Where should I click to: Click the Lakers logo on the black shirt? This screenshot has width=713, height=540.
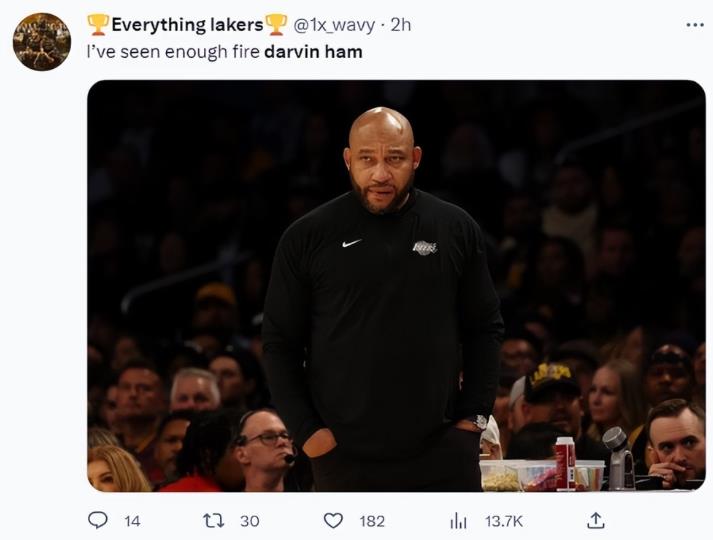click(x=425, y=248)
